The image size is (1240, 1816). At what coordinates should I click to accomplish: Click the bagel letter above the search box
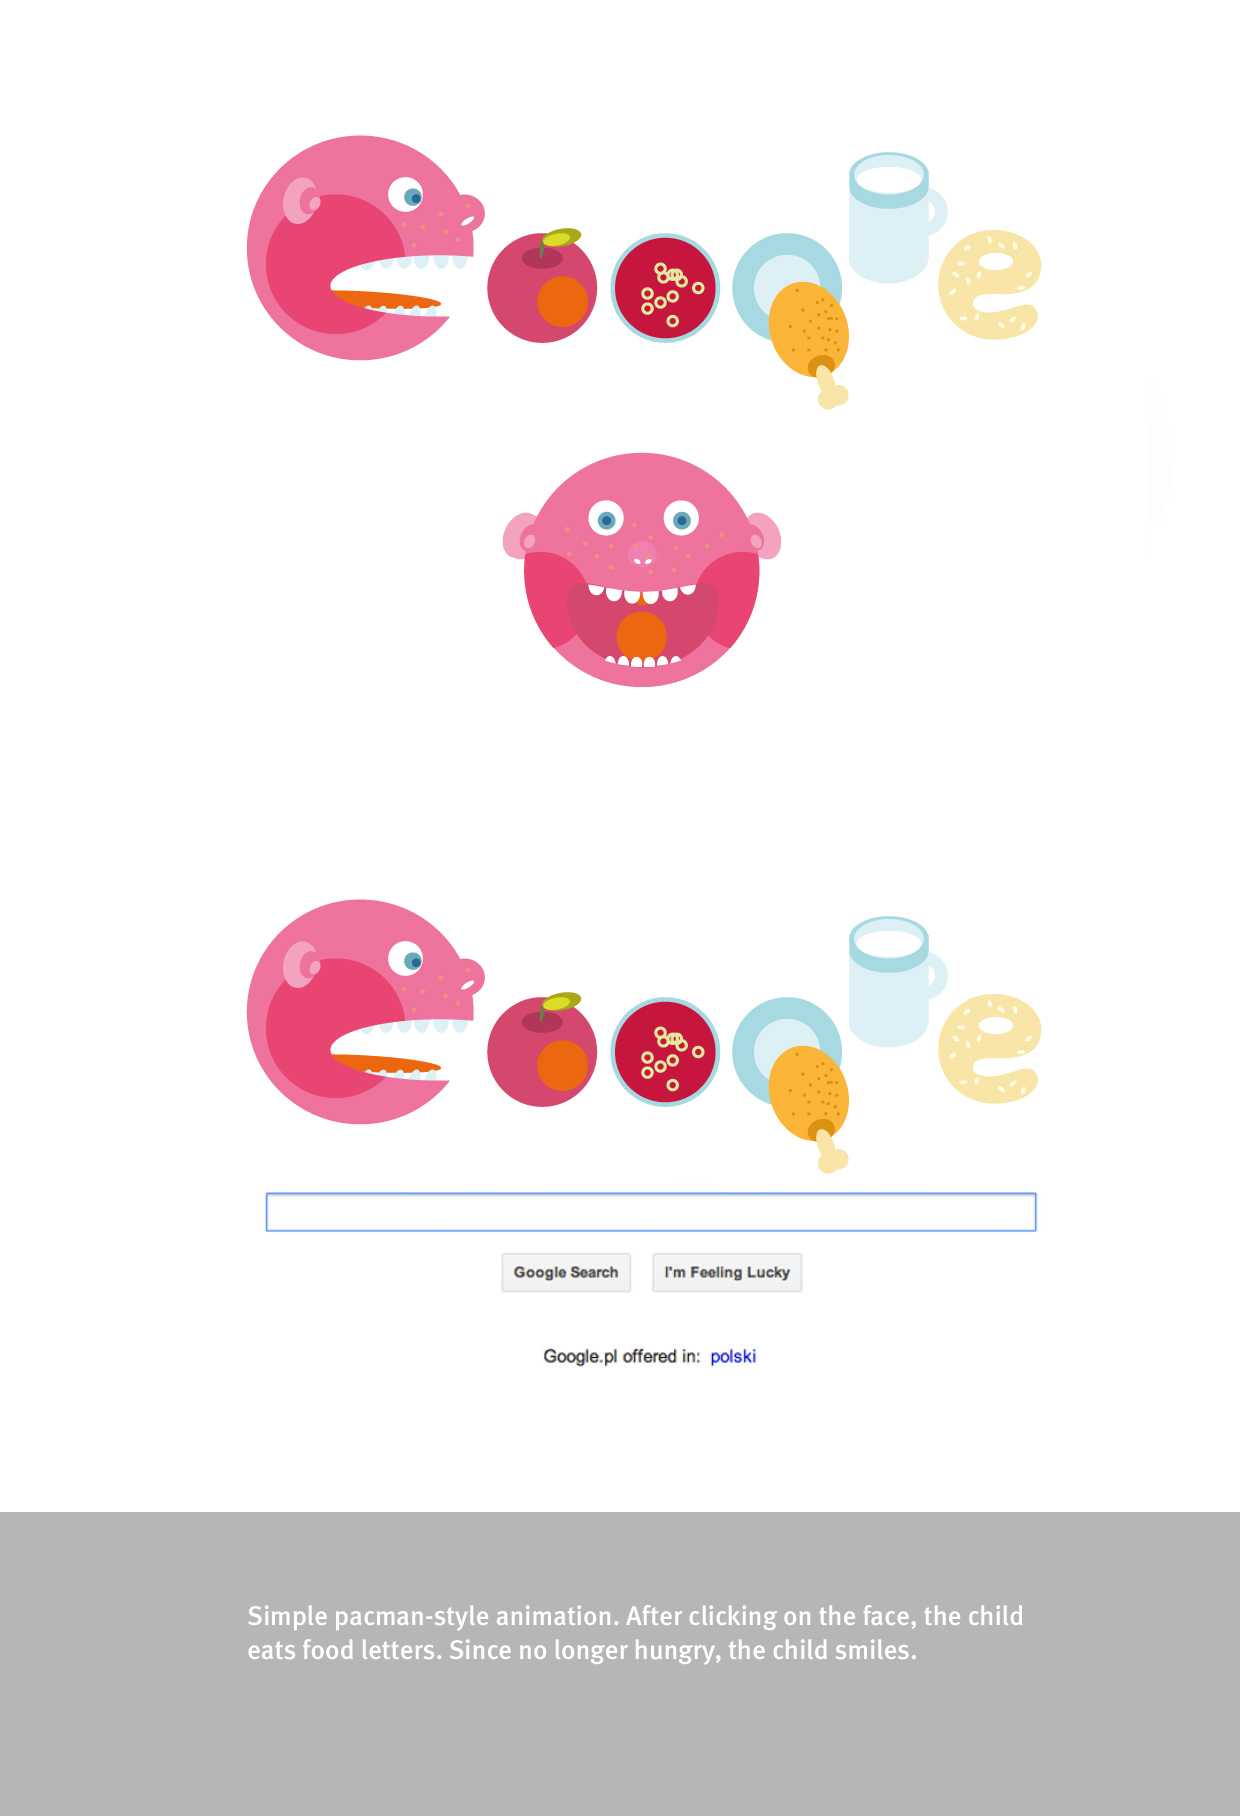pyautogui.click(x=989, y=1048)
